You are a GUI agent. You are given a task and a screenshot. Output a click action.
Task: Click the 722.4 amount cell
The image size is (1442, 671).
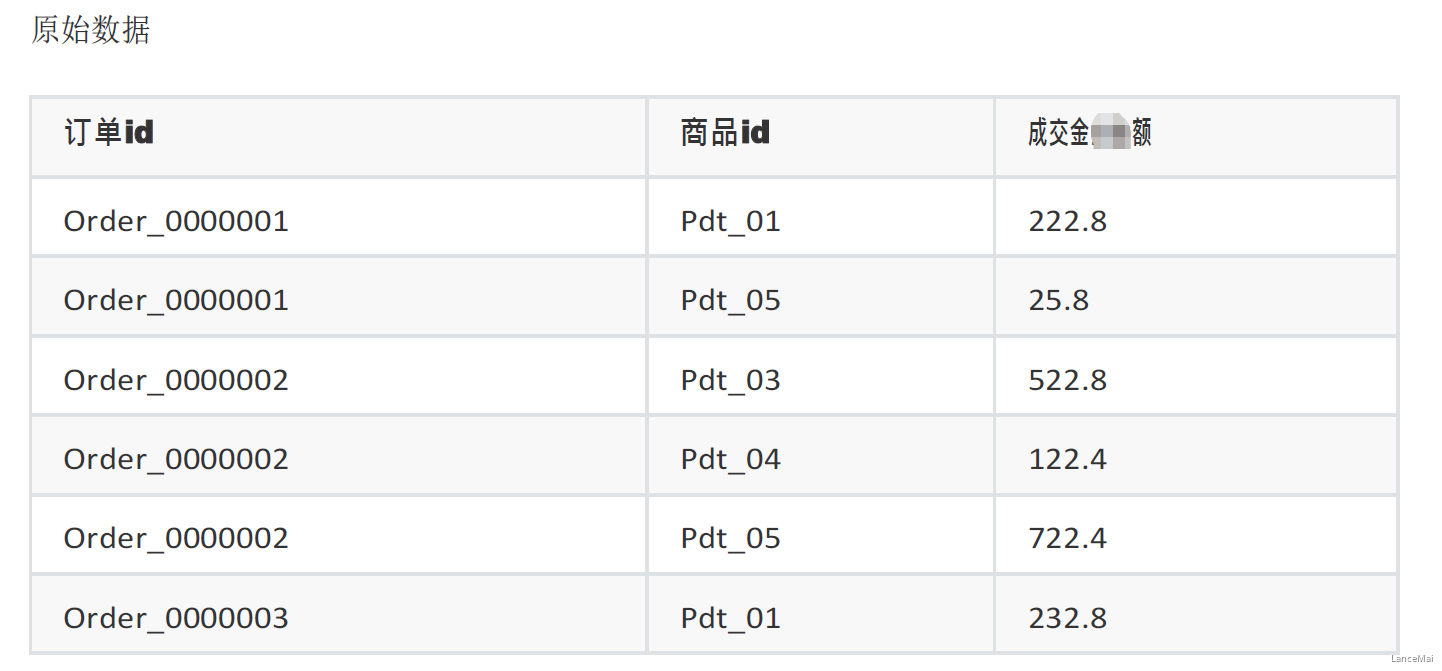1067,538
